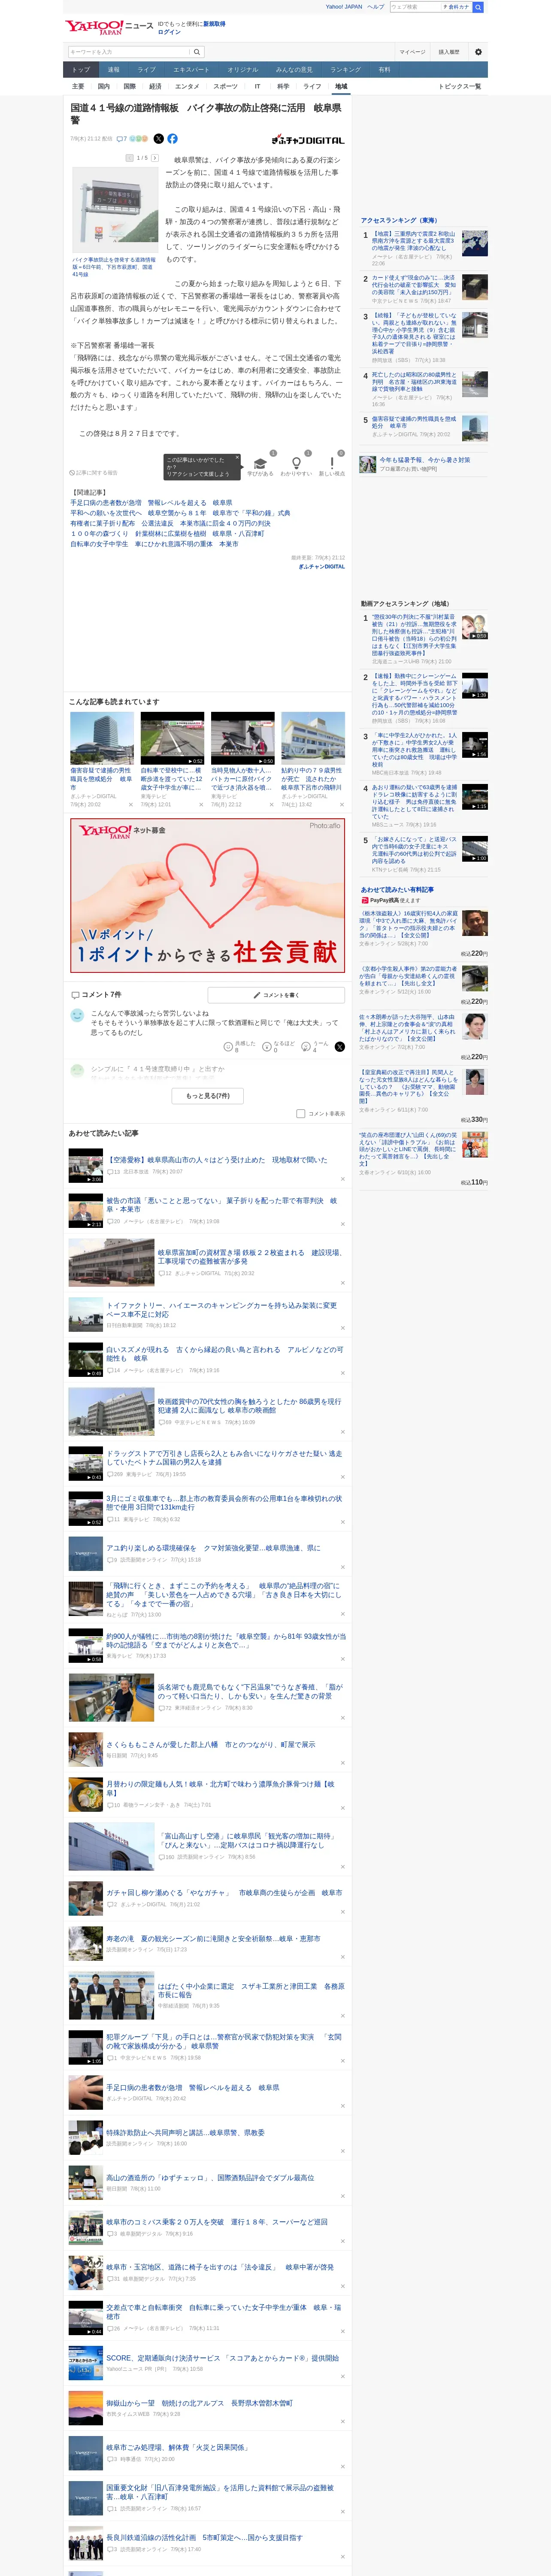Open article 御嶽山から一望 朝焼けの北アルプス

click(x=200, y=2403)
